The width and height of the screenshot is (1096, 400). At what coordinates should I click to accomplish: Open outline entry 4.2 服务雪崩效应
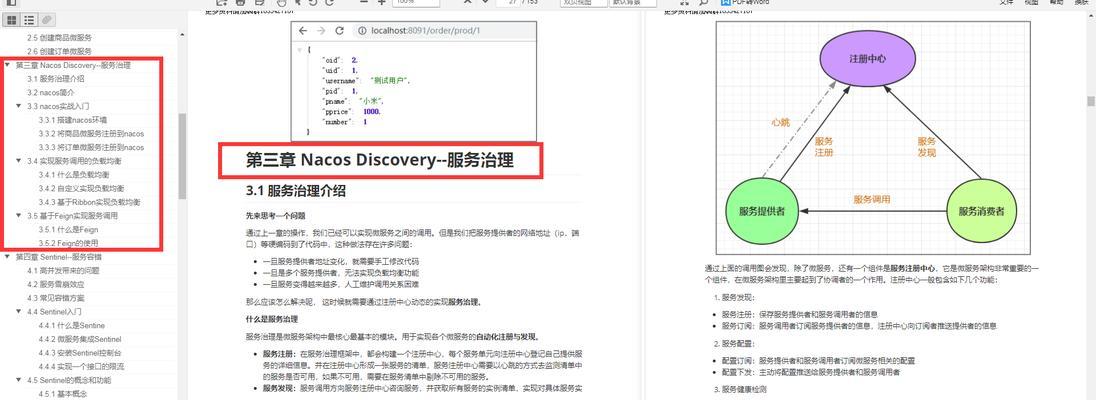[x=55, y=284]
